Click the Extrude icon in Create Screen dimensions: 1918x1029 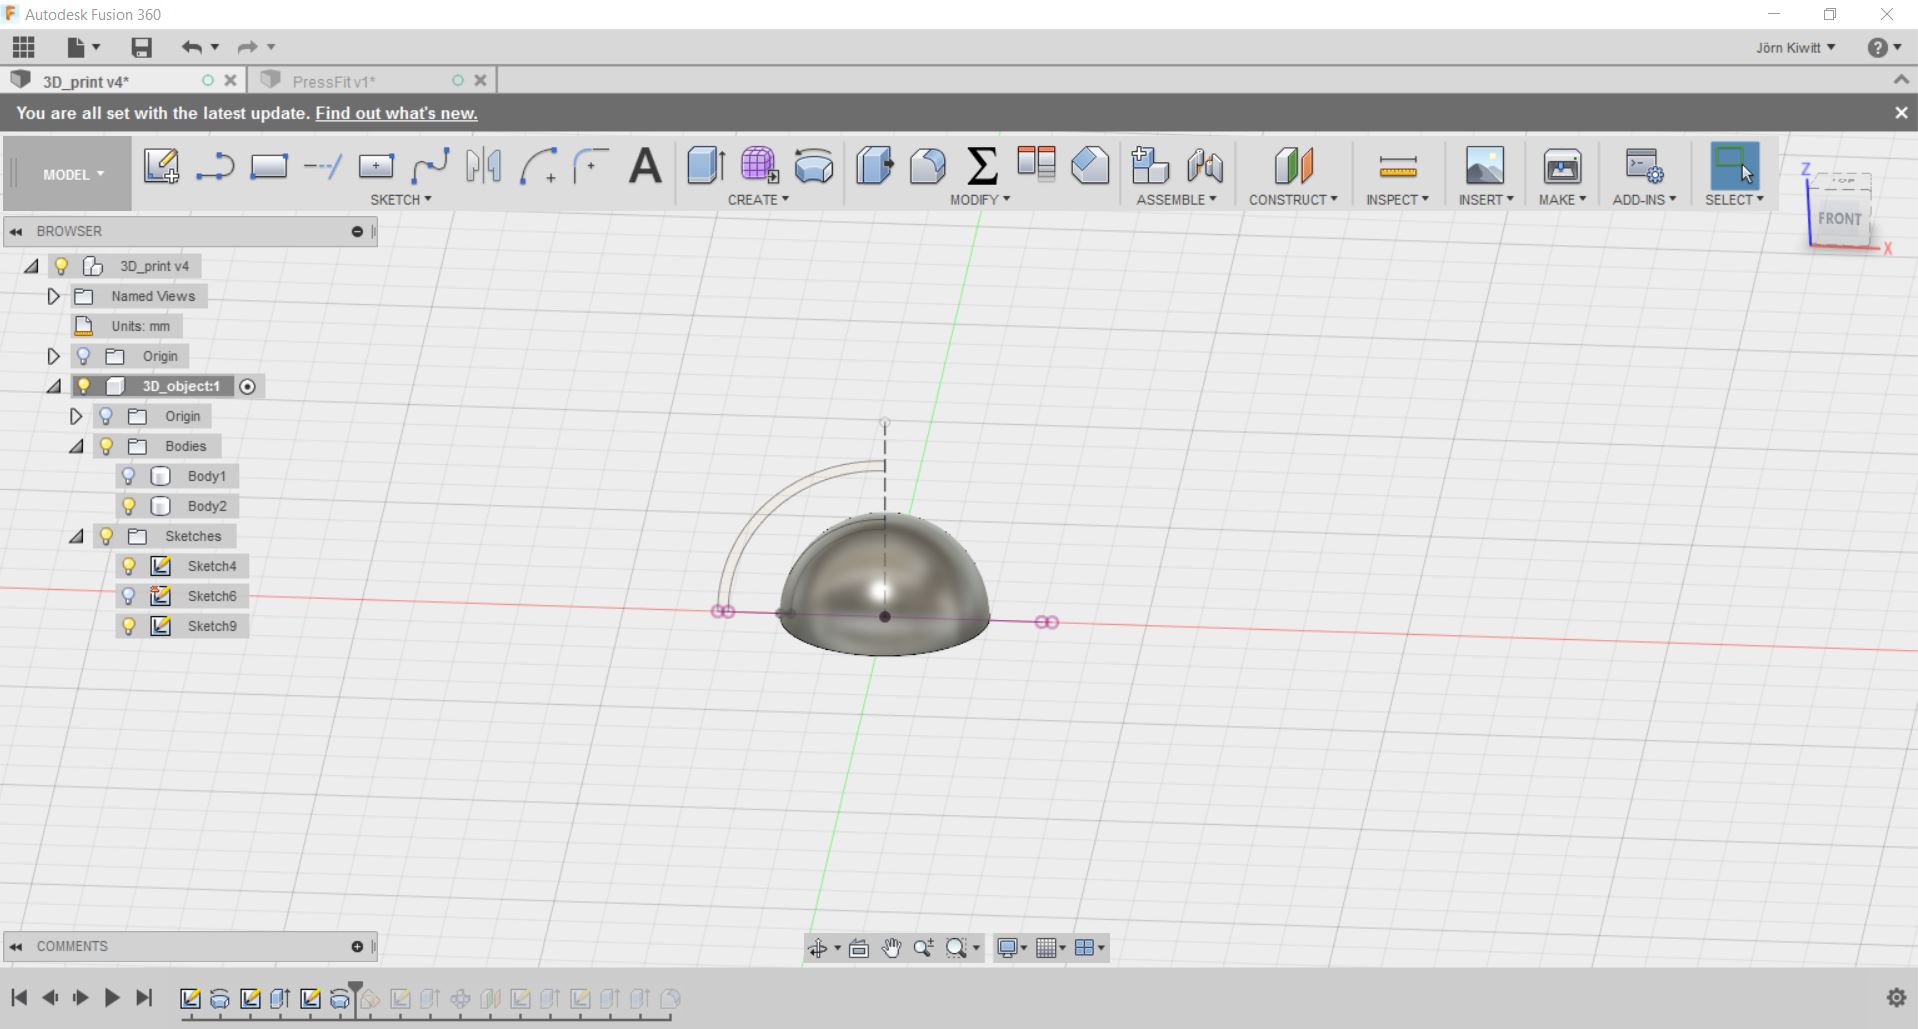coord(706,166)
